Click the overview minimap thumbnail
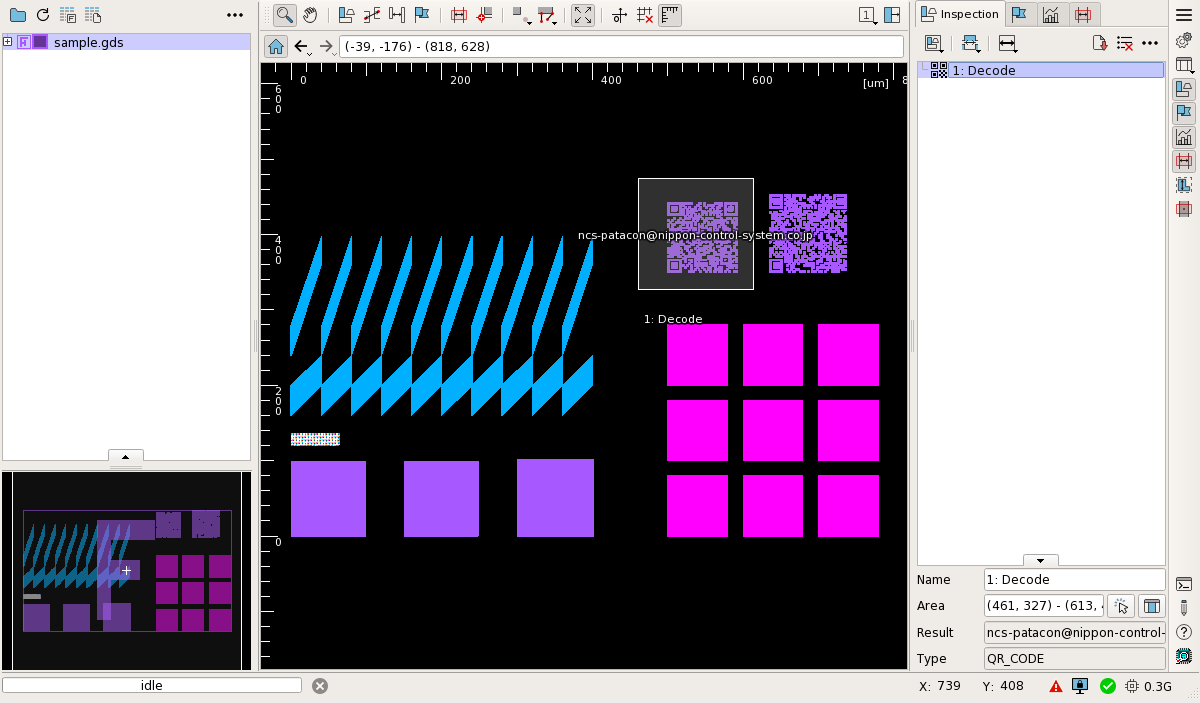Screen dimensions: 1200x703 (126, 570)
